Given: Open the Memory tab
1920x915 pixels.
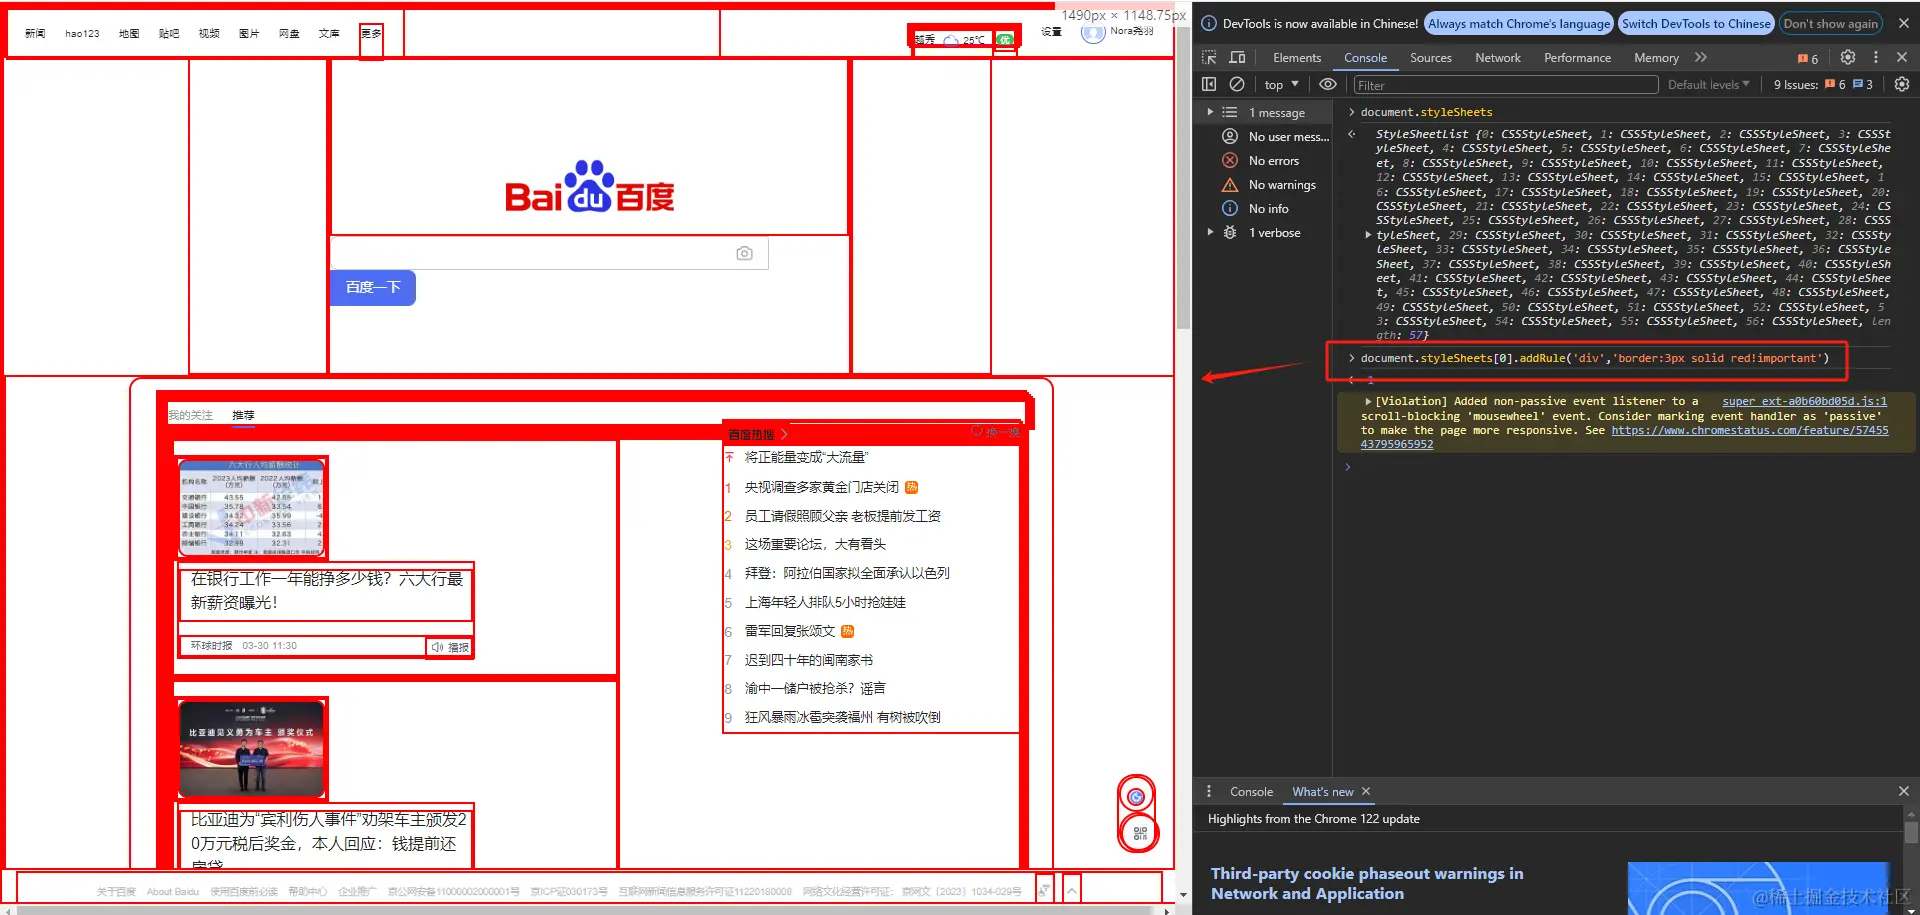Looking at the screenshot, I should tap(1656, 58).
